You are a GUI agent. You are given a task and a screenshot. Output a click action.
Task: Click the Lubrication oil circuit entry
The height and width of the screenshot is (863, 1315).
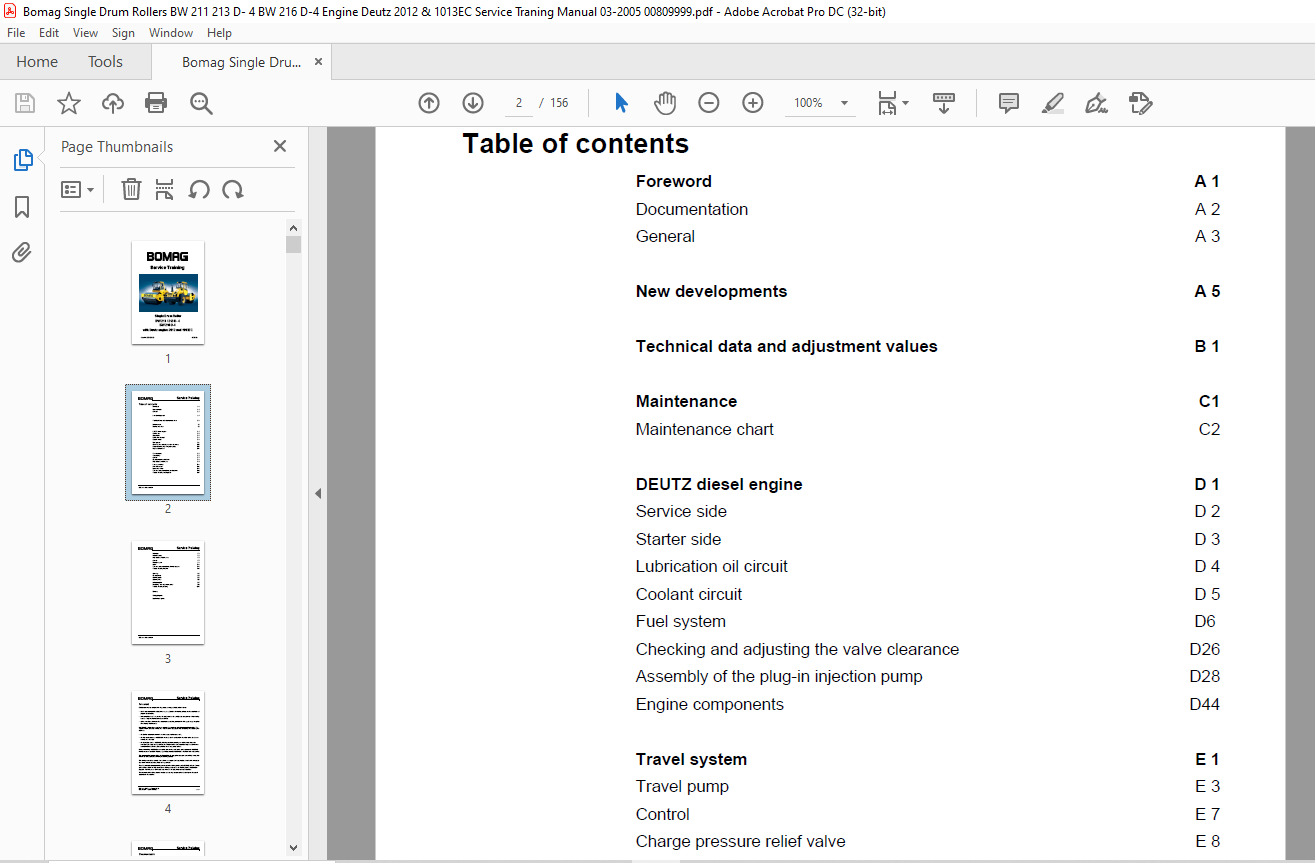click(712, 566)
